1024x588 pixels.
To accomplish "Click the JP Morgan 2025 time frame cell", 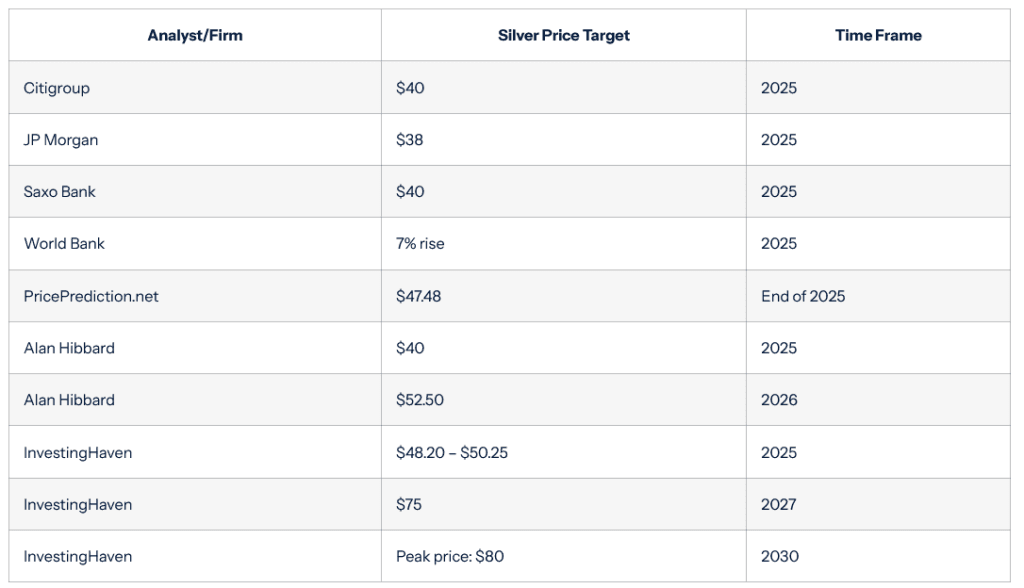I will [779, 140].
